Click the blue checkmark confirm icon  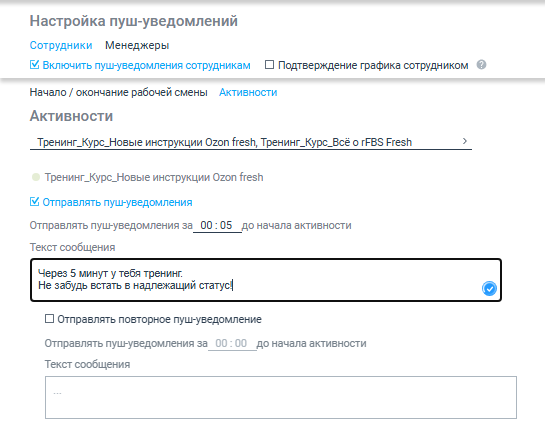pos(489,288)
